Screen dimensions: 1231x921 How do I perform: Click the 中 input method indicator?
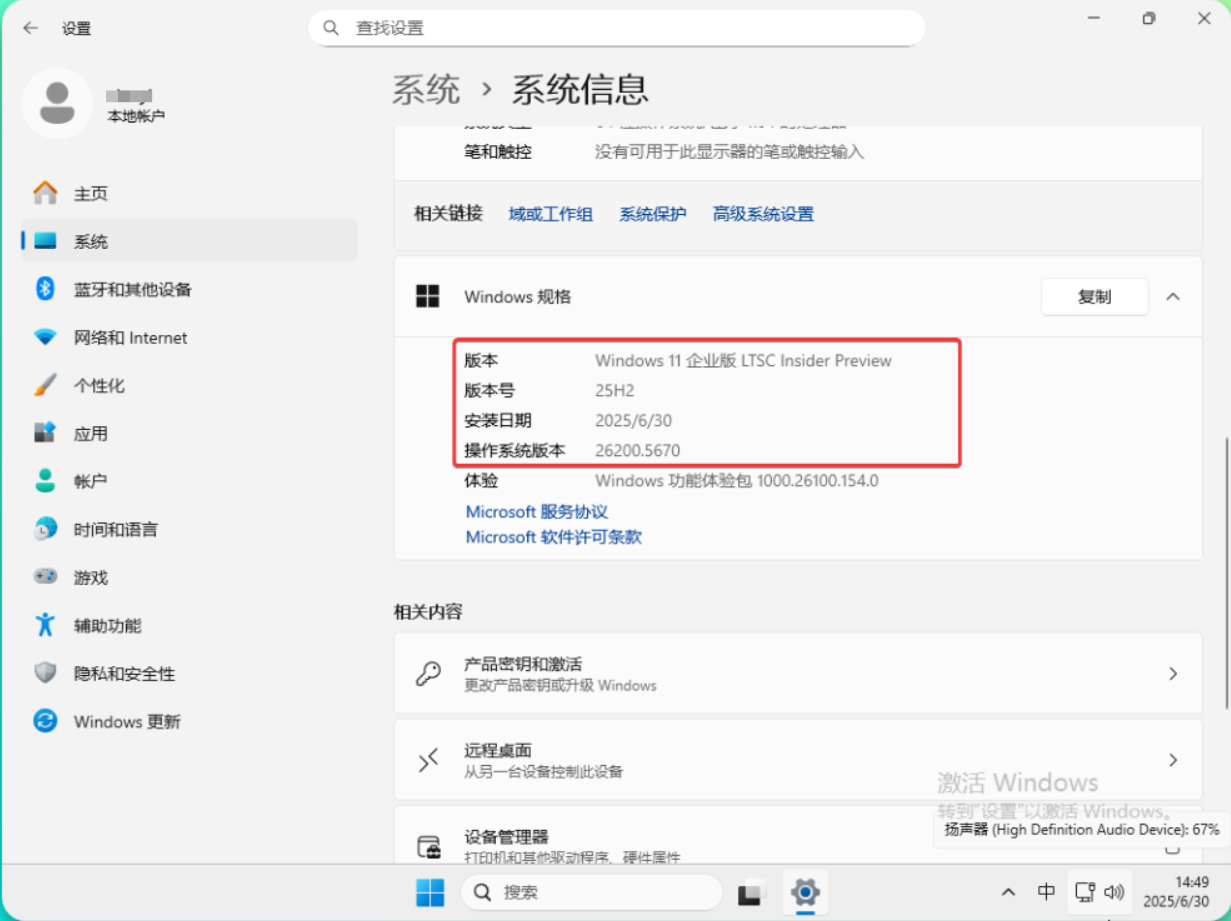(1046, 892)
